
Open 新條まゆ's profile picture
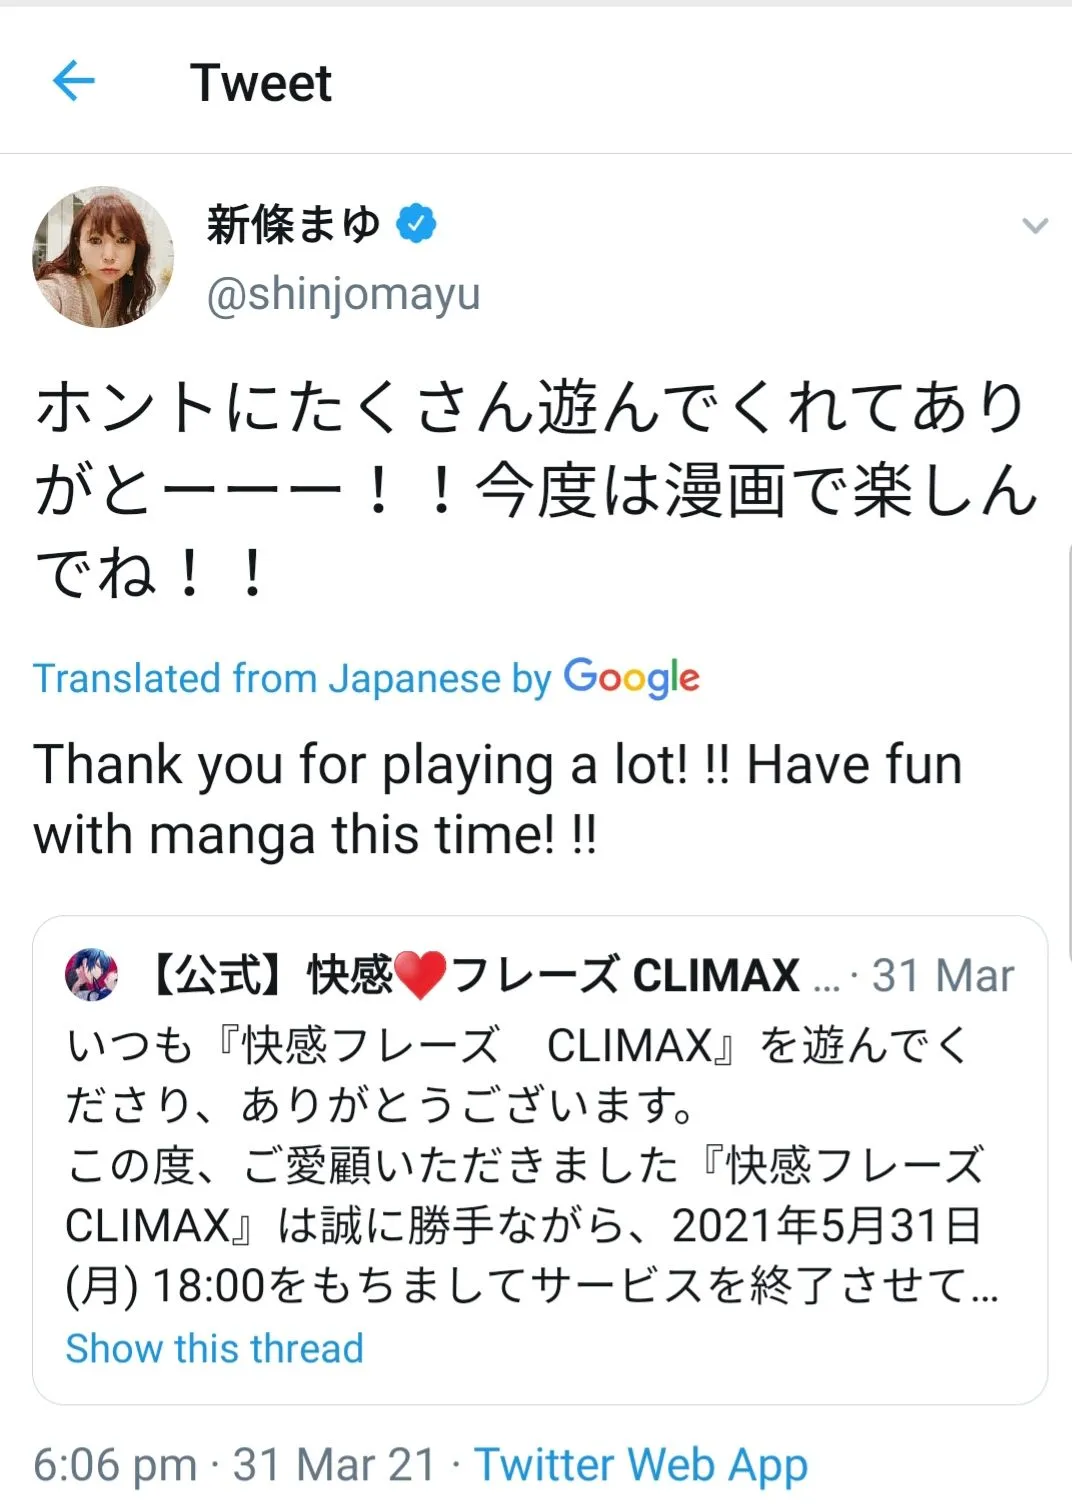pos(103,257)
